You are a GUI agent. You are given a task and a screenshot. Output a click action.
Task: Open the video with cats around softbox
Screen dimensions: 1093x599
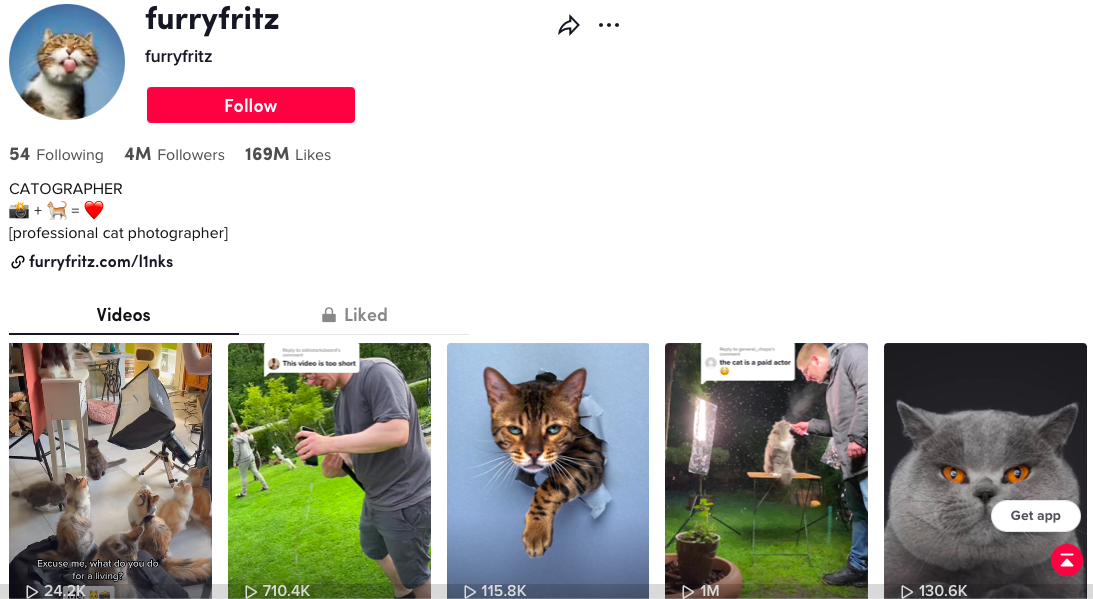coord(110,471)
